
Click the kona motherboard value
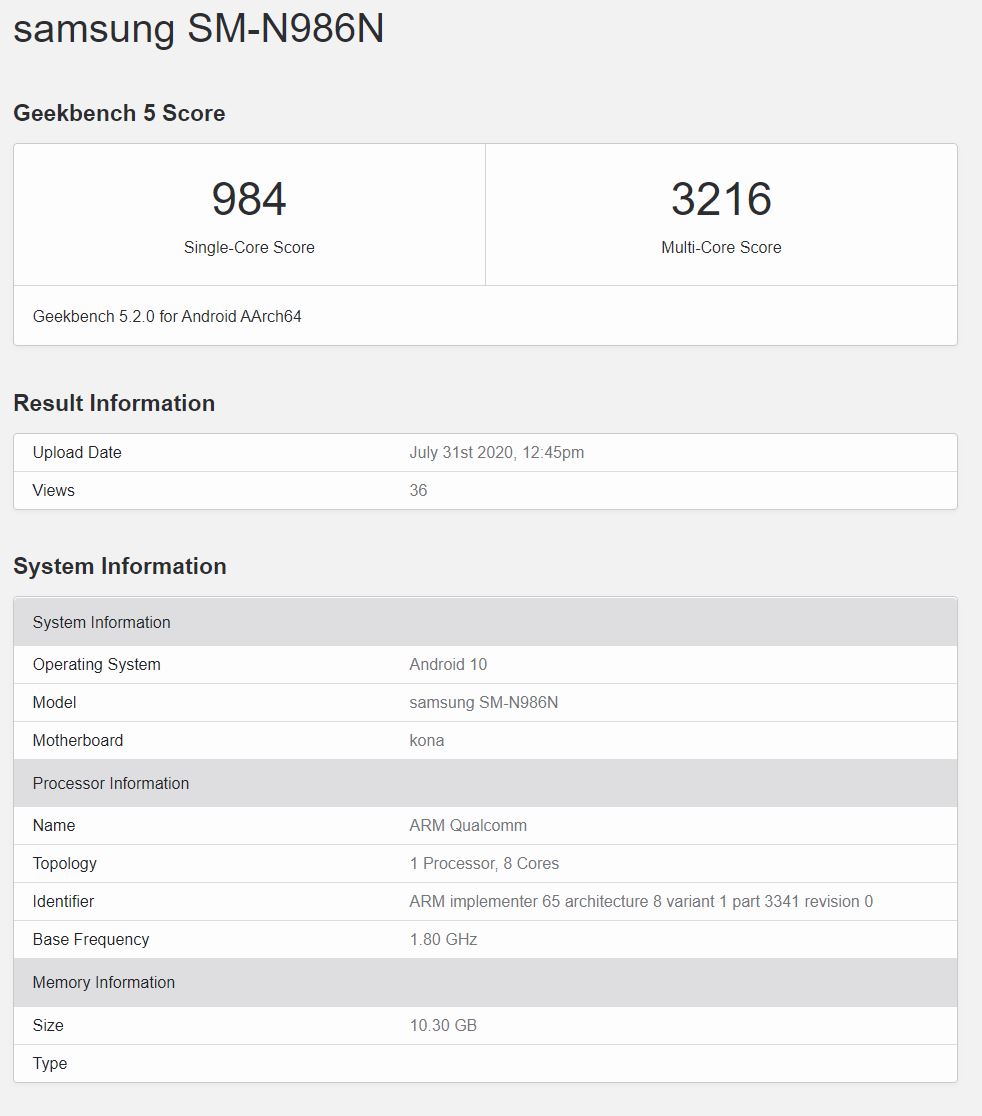[426, 740]
